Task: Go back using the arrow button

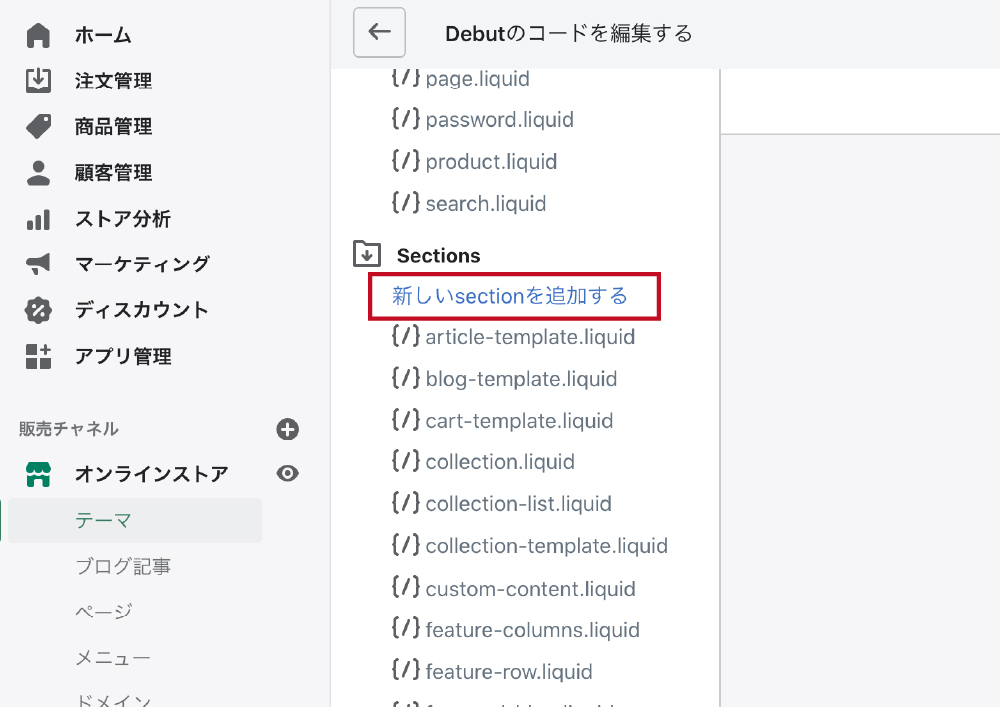Action: [379, 33]
